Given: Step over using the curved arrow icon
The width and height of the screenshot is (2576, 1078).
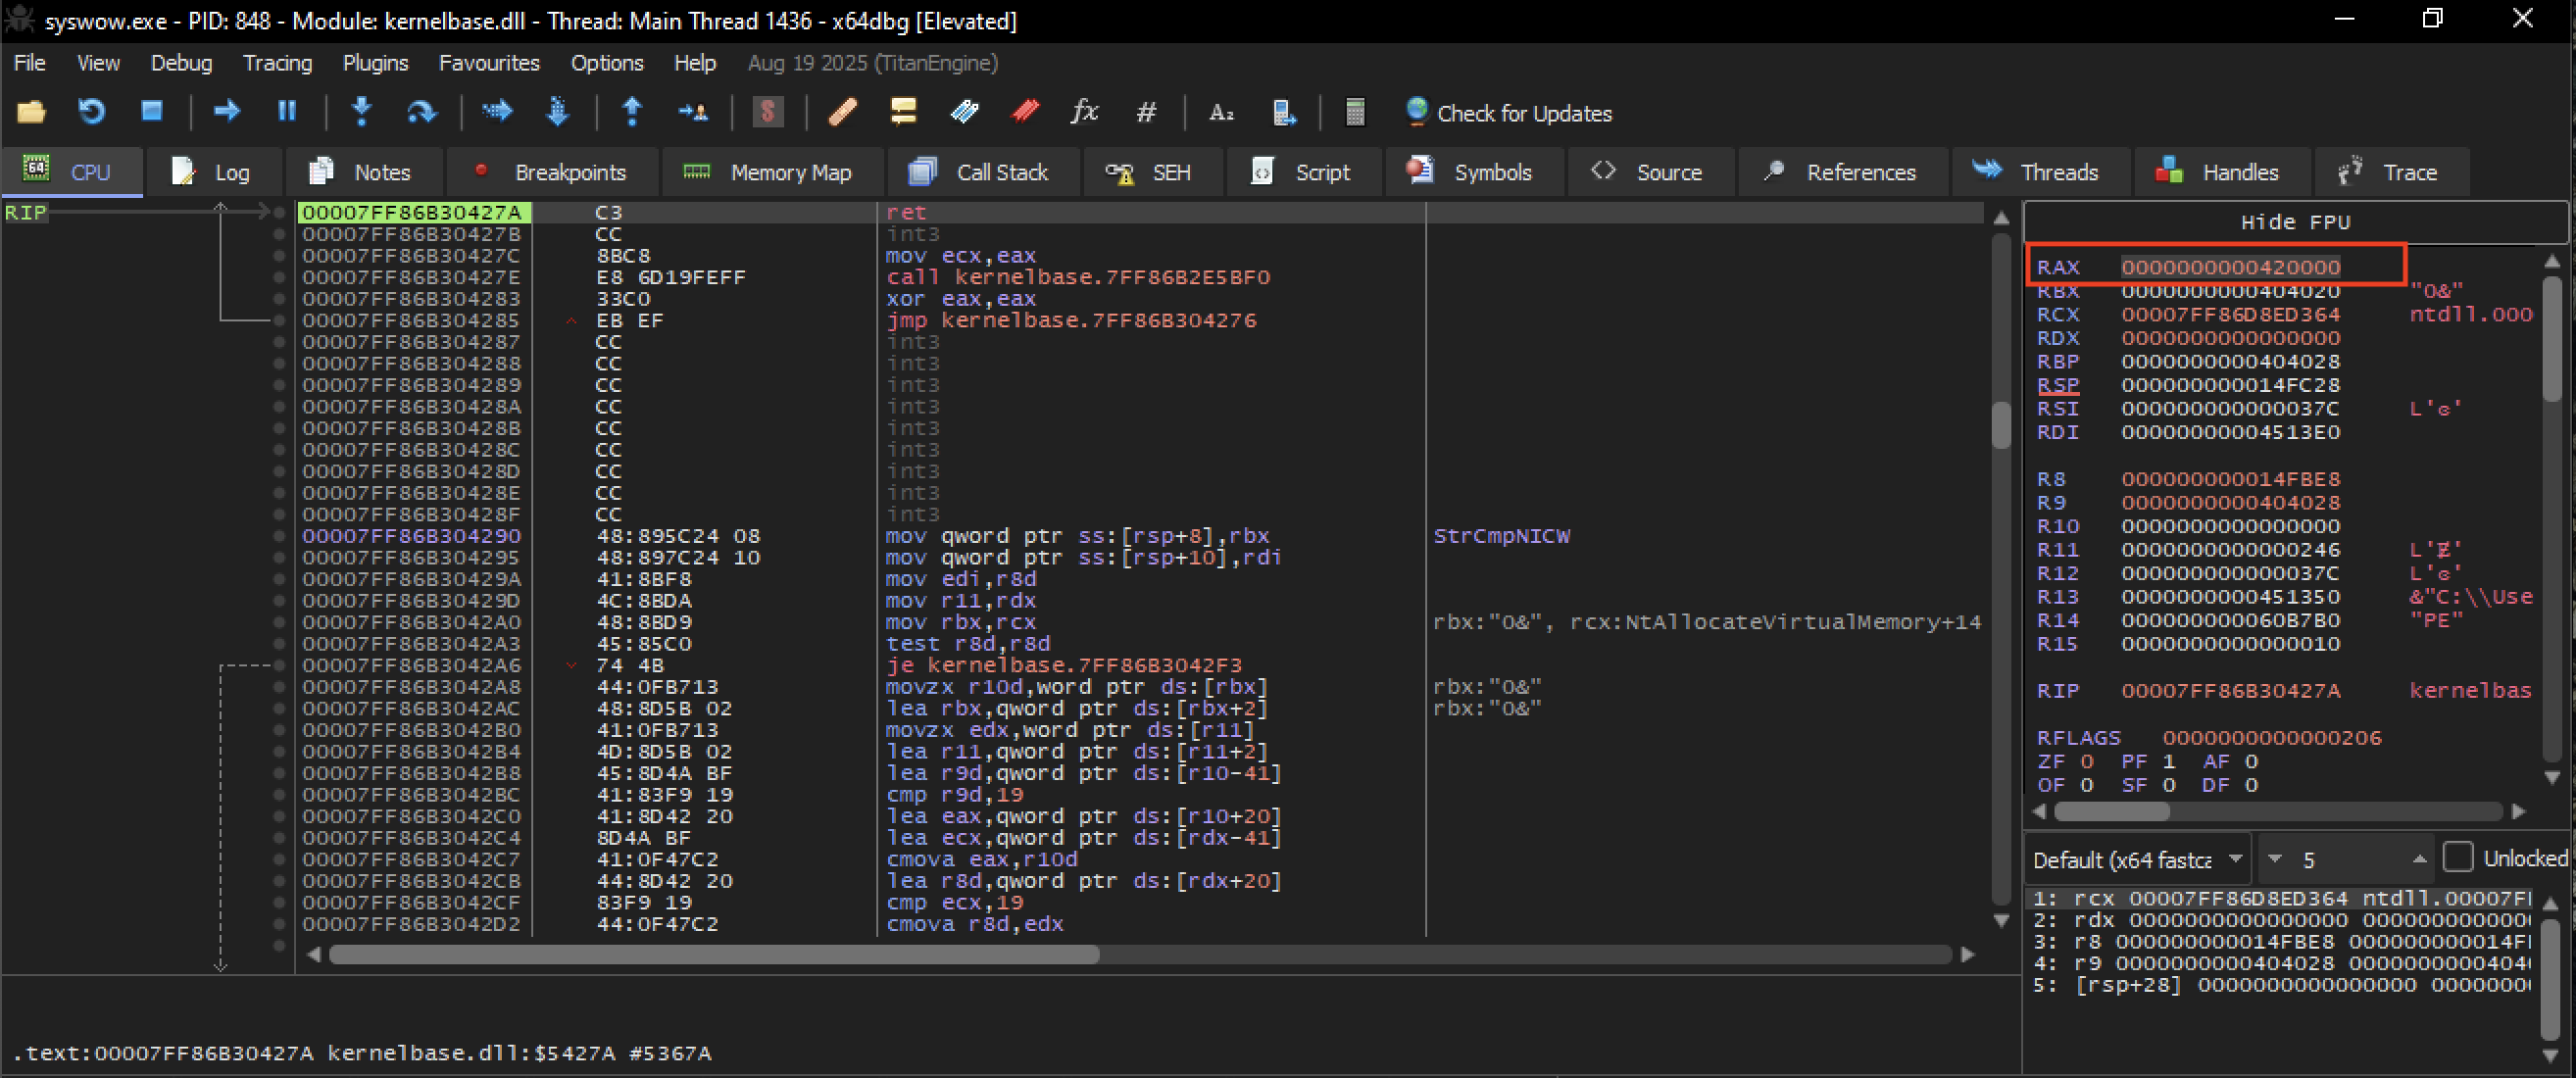Looking at the screenshot, I should pyautogui.click(x=422, y=112).
